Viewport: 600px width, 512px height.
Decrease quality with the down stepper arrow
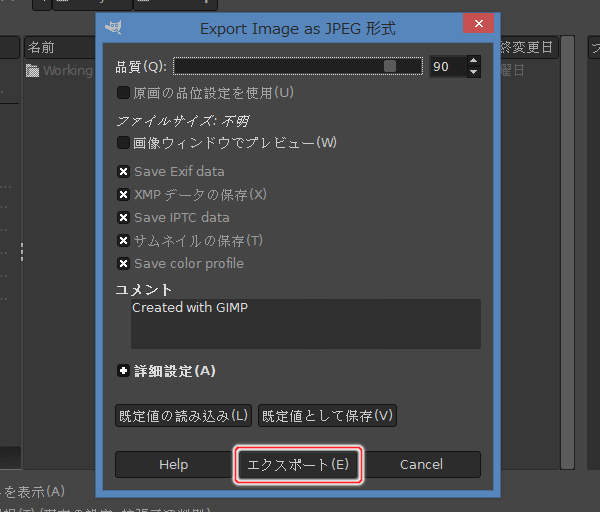tap(474, 72)
